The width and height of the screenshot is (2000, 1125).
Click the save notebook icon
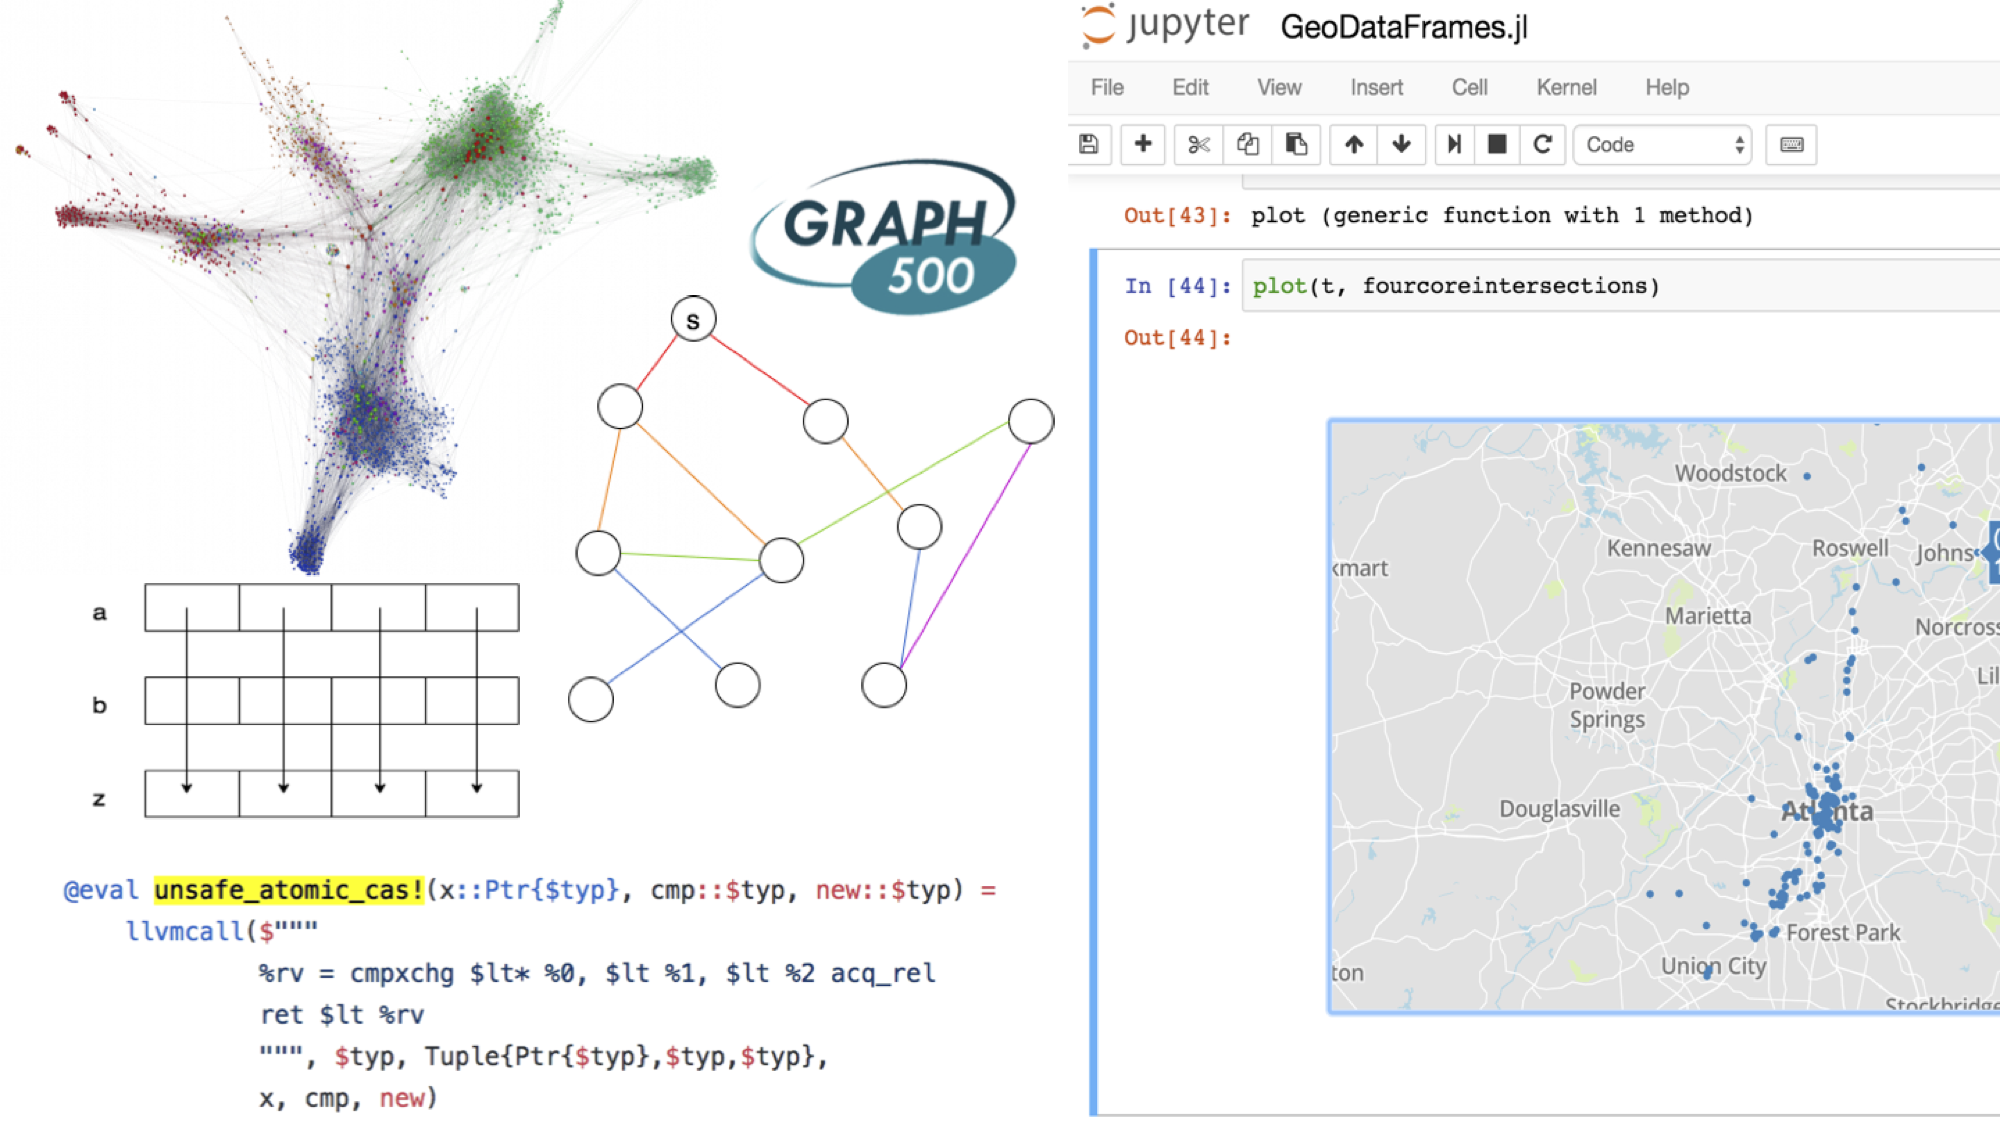pos(1089,145)
